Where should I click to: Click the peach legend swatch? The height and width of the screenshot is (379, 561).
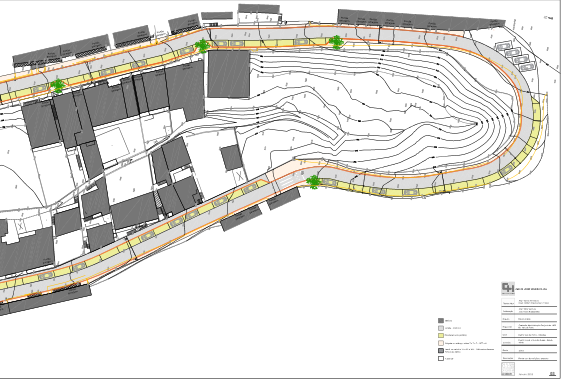[x=441, y=343]
